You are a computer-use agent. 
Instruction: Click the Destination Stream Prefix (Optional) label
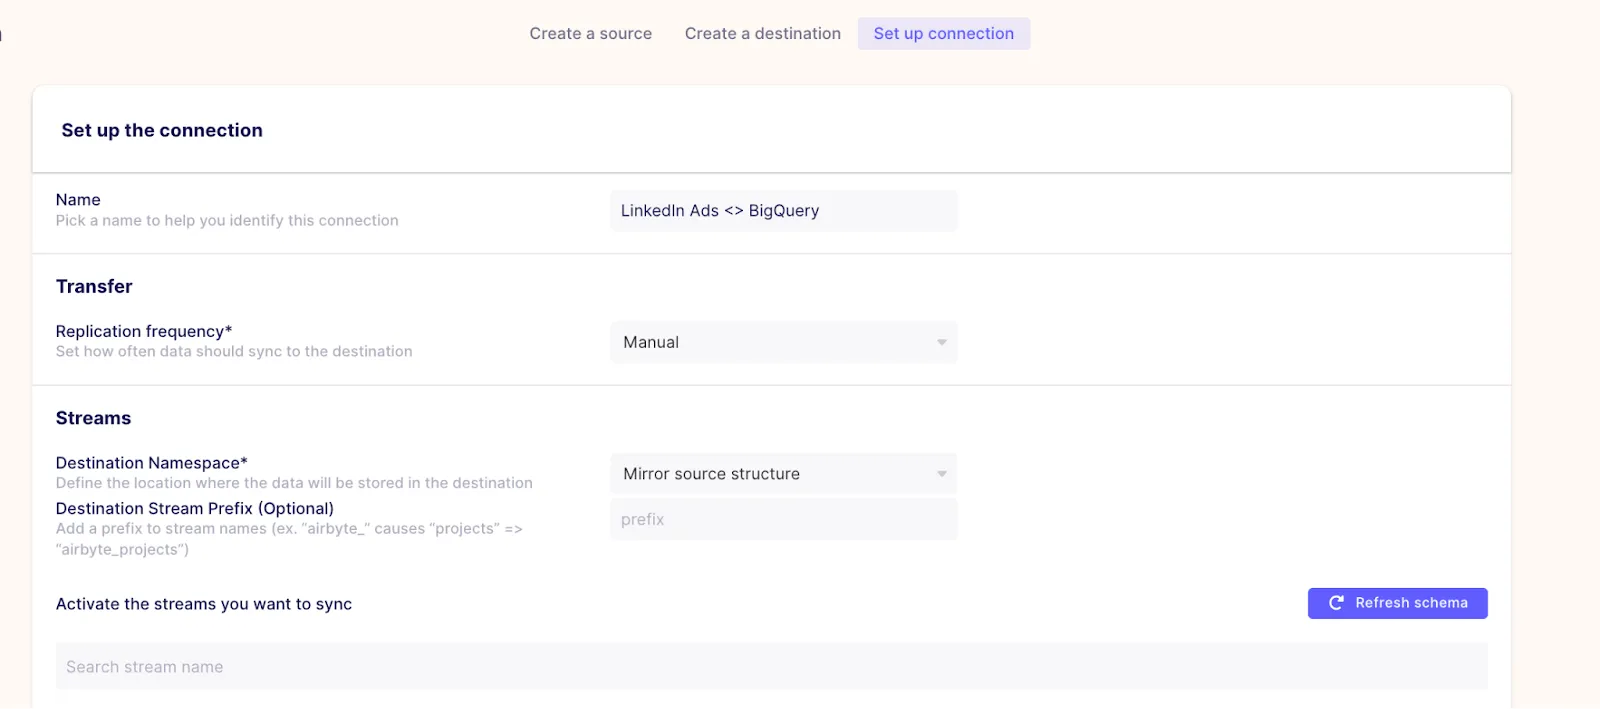(195, 509)
